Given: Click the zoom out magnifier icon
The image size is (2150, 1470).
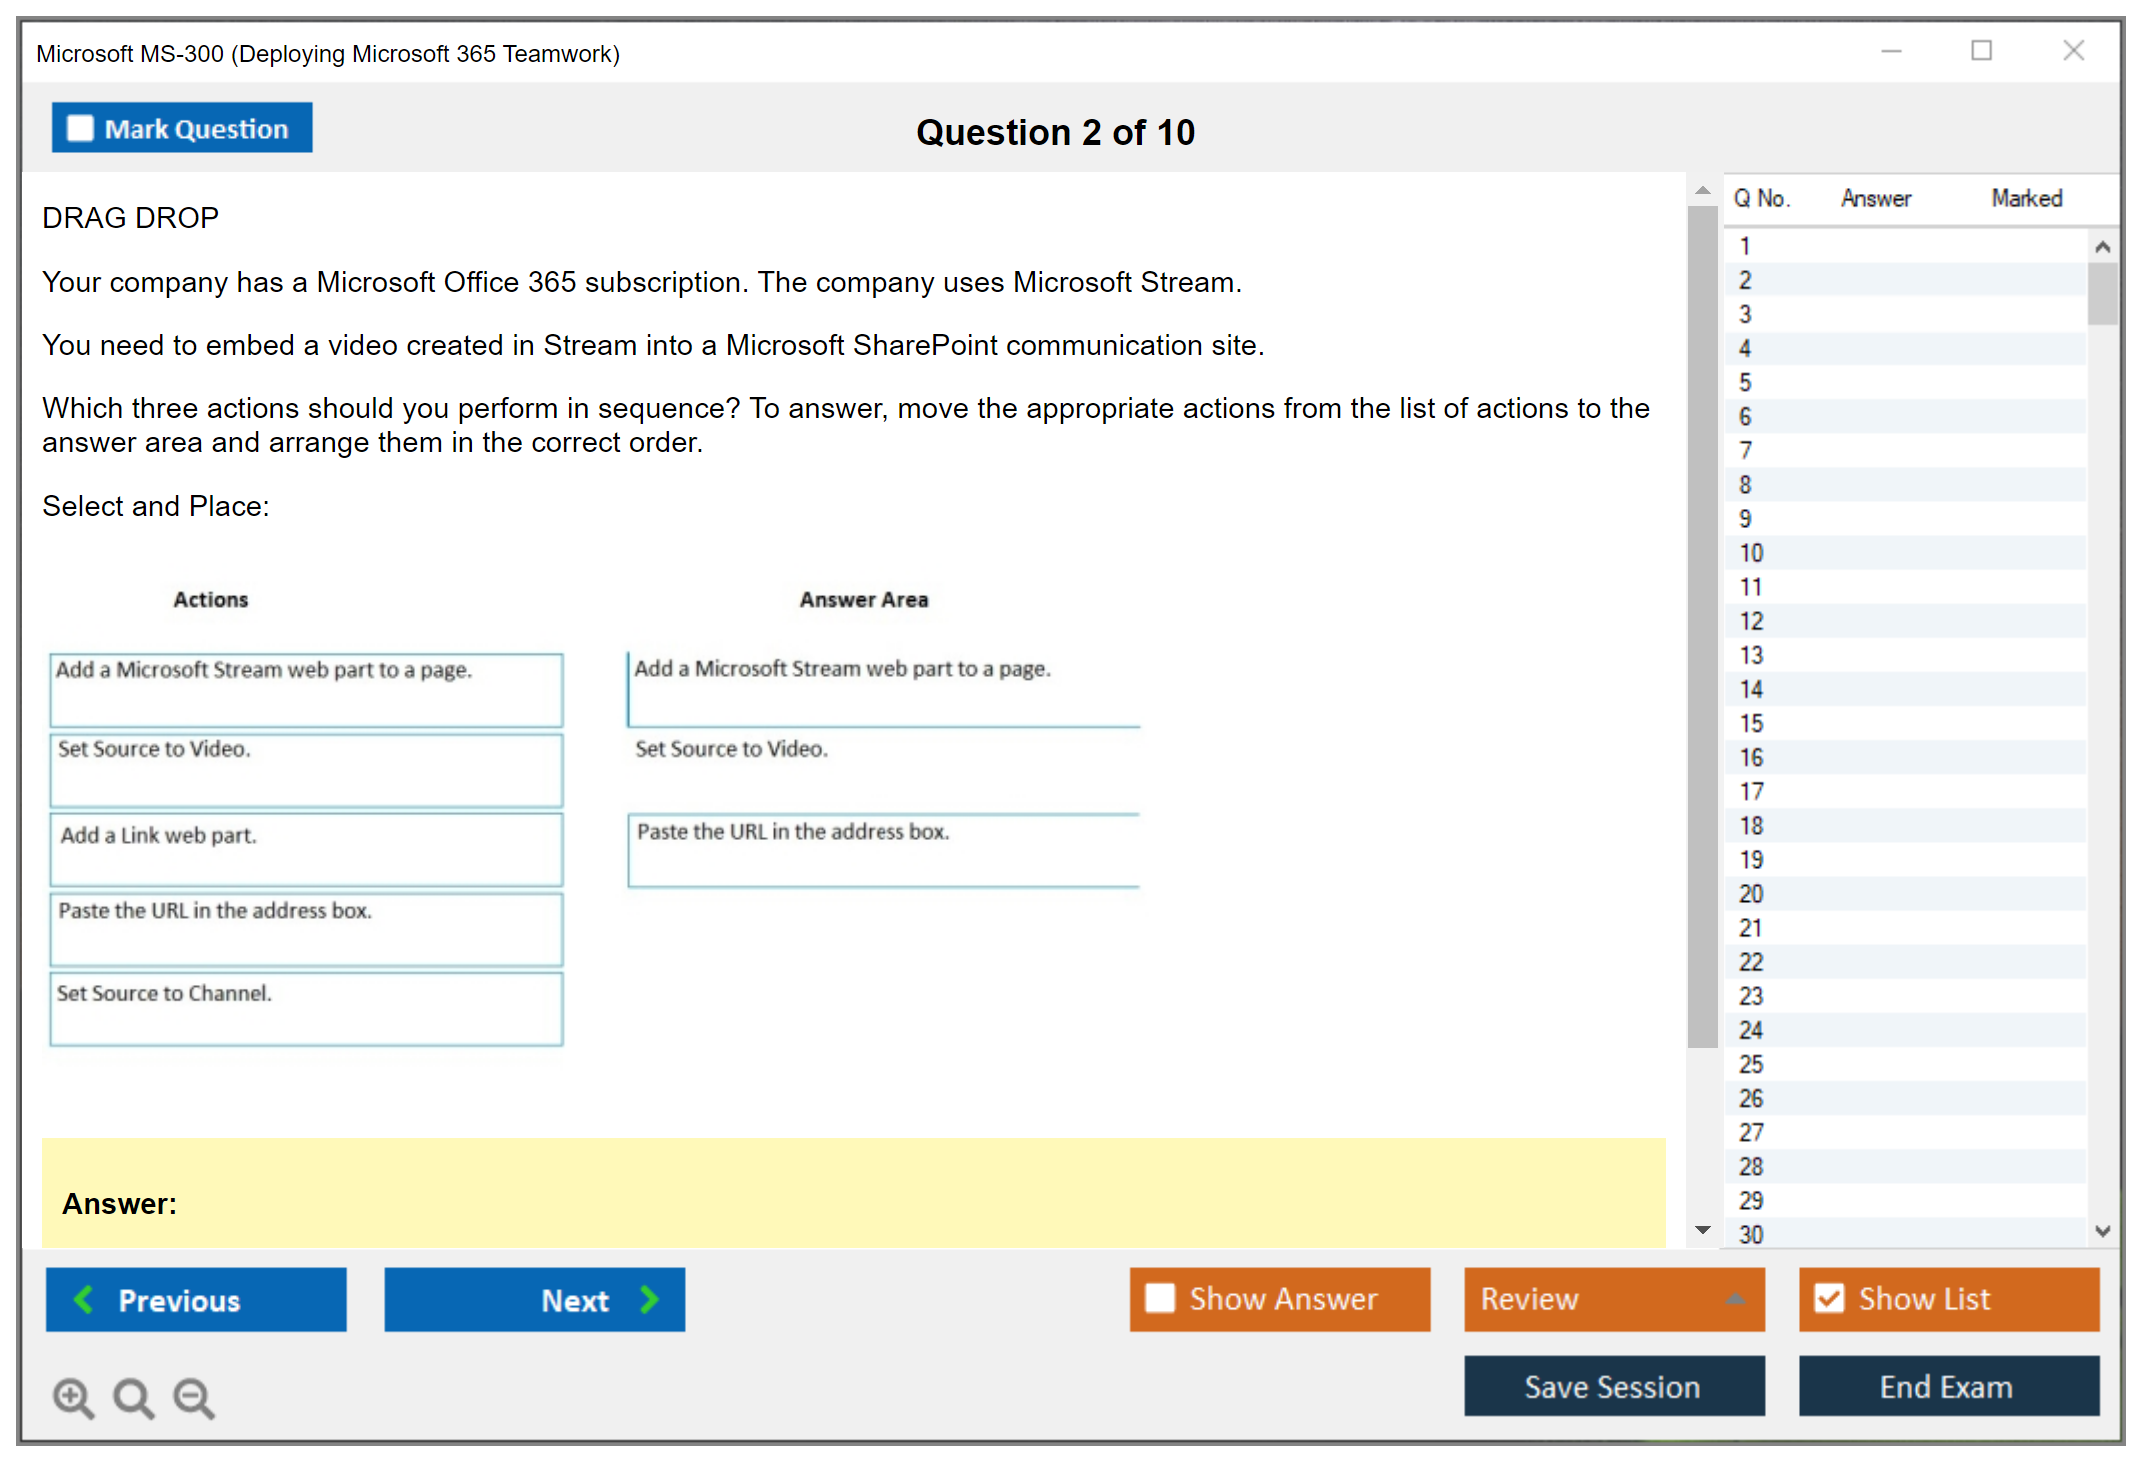Looking at the screenshot, I should pyautogui.click(x=193, y=1397).
